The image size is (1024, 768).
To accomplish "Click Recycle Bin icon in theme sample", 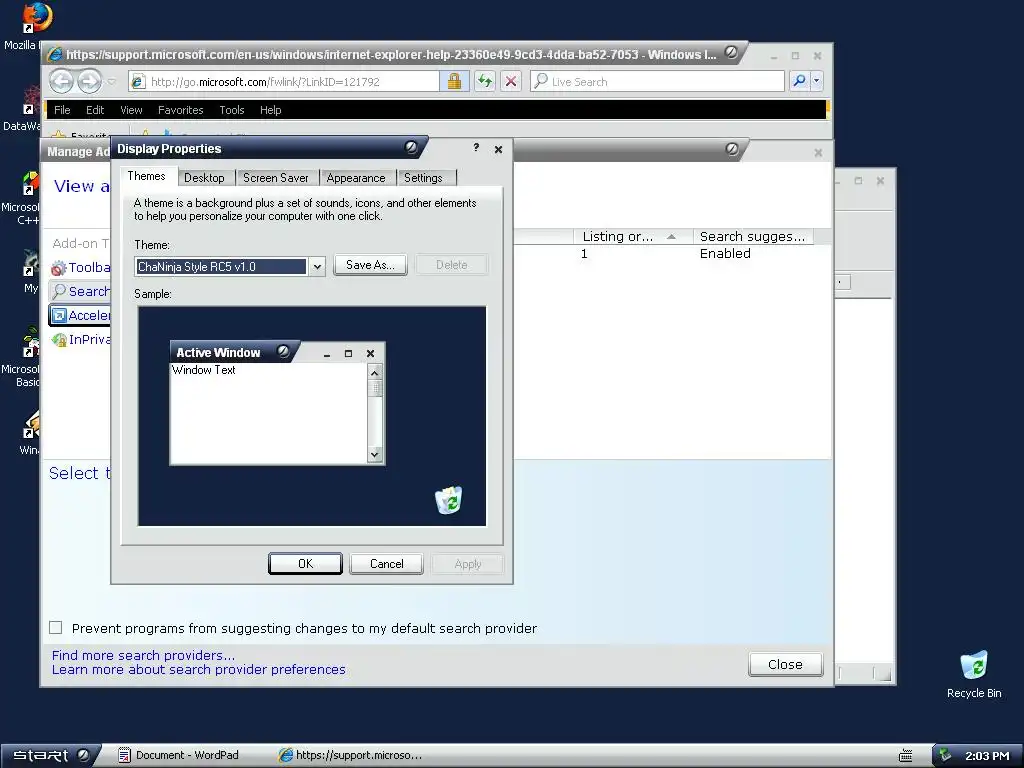I will pos(449,500).
